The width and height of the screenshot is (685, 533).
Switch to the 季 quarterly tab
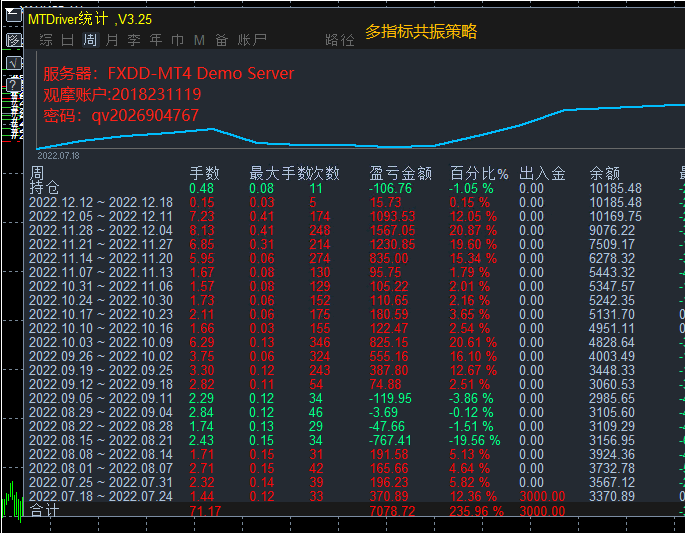pos(133,40)
